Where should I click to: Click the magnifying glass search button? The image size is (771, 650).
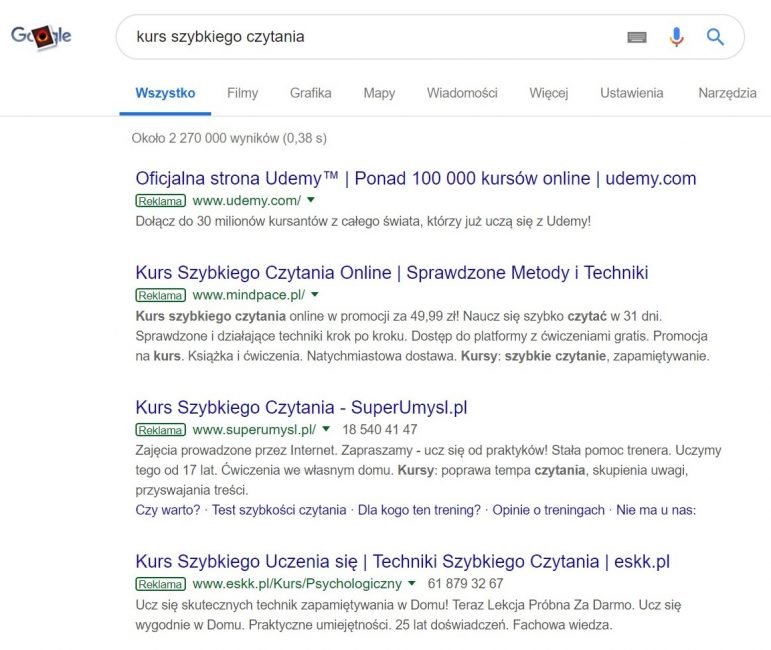point(715,37)
